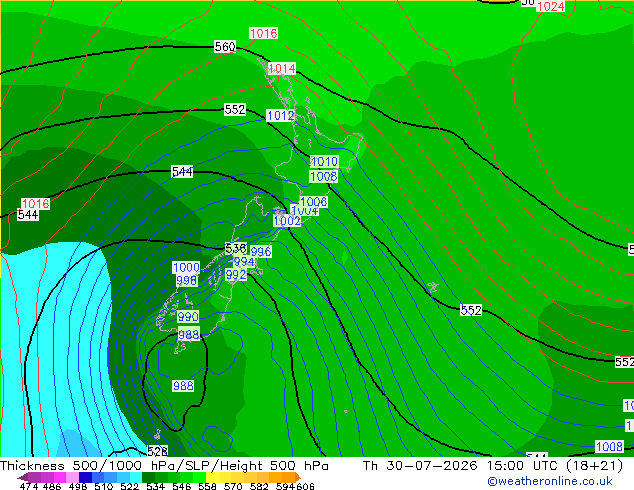Click the blue '1002' isobar label
634x490 pixels.
click(x=287, y=221)
